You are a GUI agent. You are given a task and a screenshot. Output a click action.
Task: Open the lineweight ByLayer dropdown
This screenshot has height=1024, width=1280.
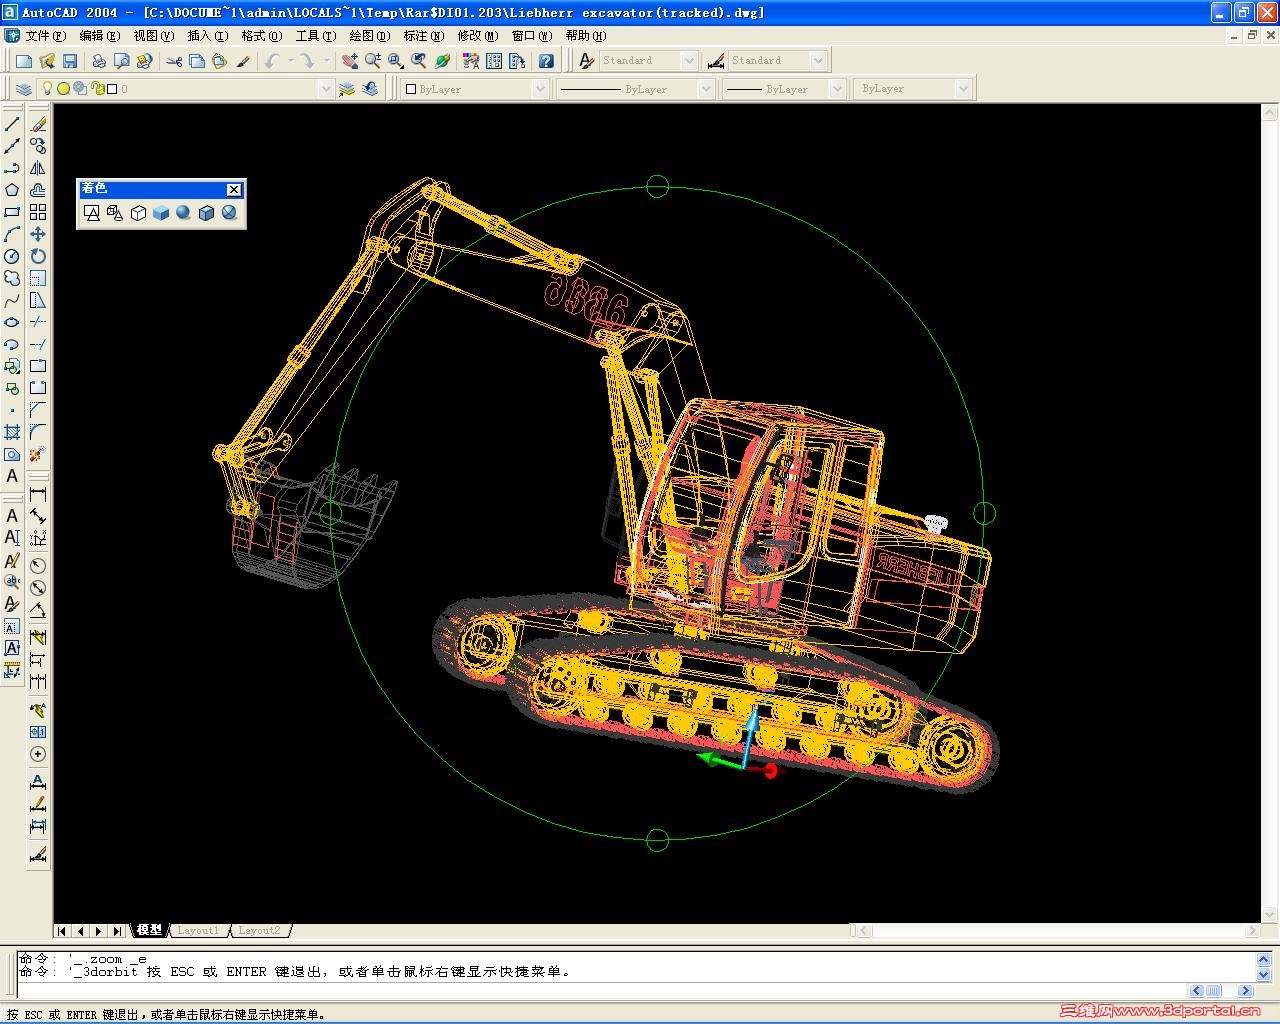(x=836, y=89)
